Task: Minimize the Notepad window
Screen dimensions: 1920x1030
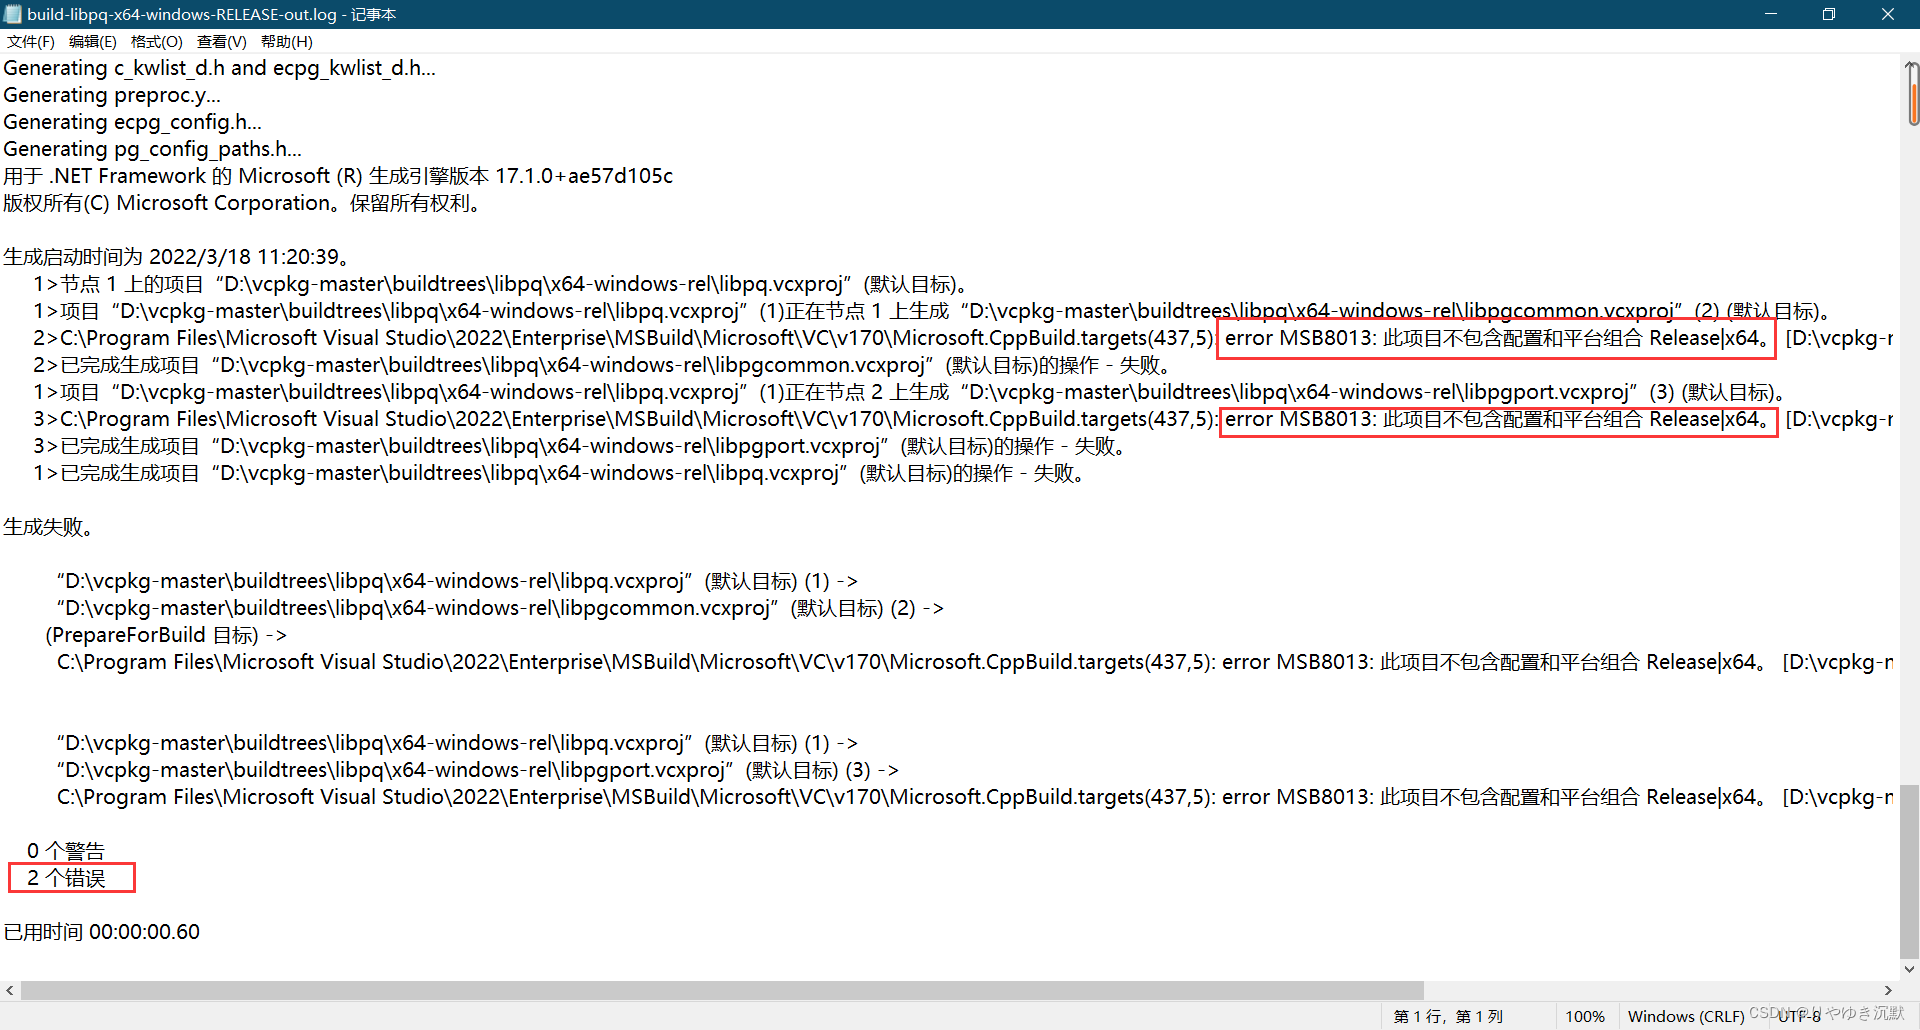Action: tap(1770, 14)
